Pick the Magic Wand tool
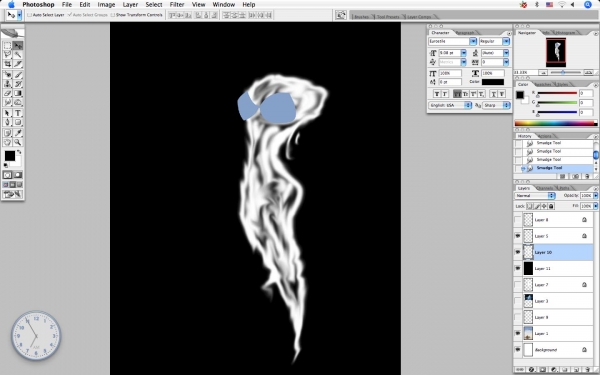600x375 pixels. coord(18,55)
